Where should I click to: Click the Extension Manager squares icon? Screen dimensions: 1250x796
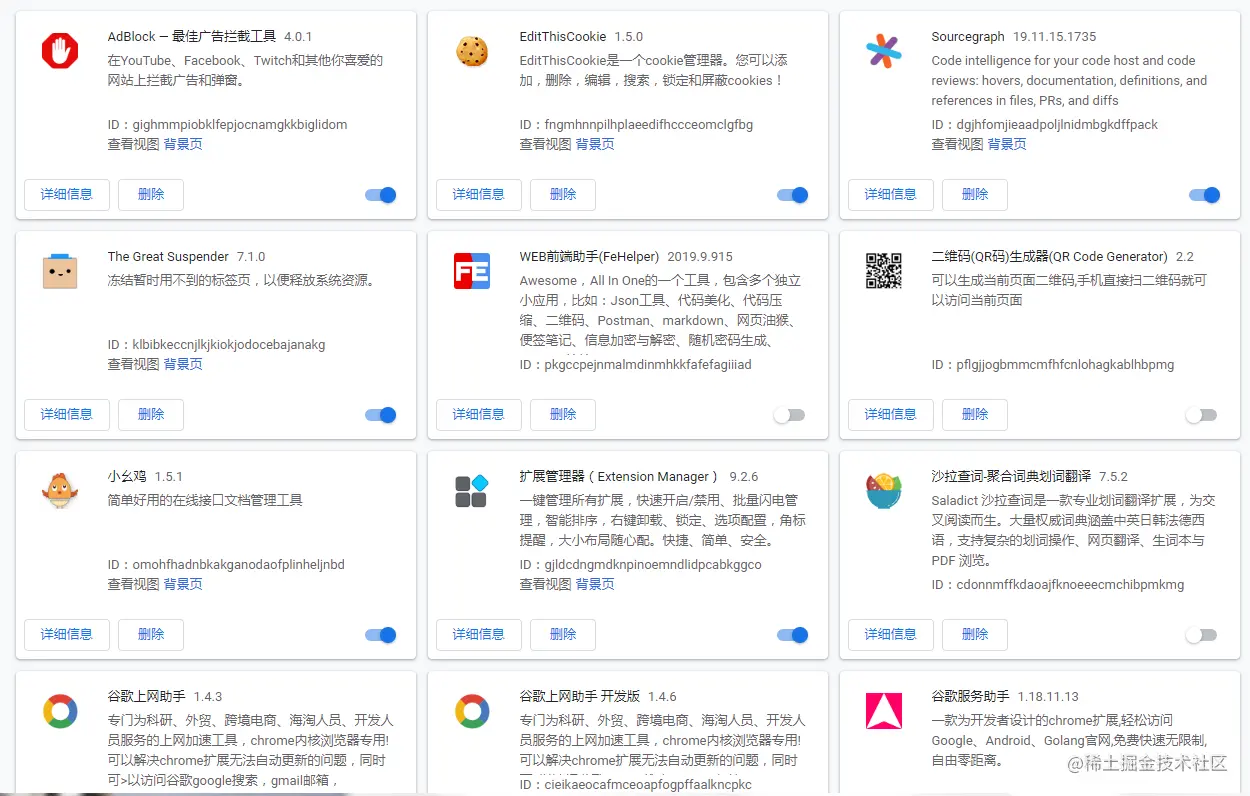pos(472,491)
